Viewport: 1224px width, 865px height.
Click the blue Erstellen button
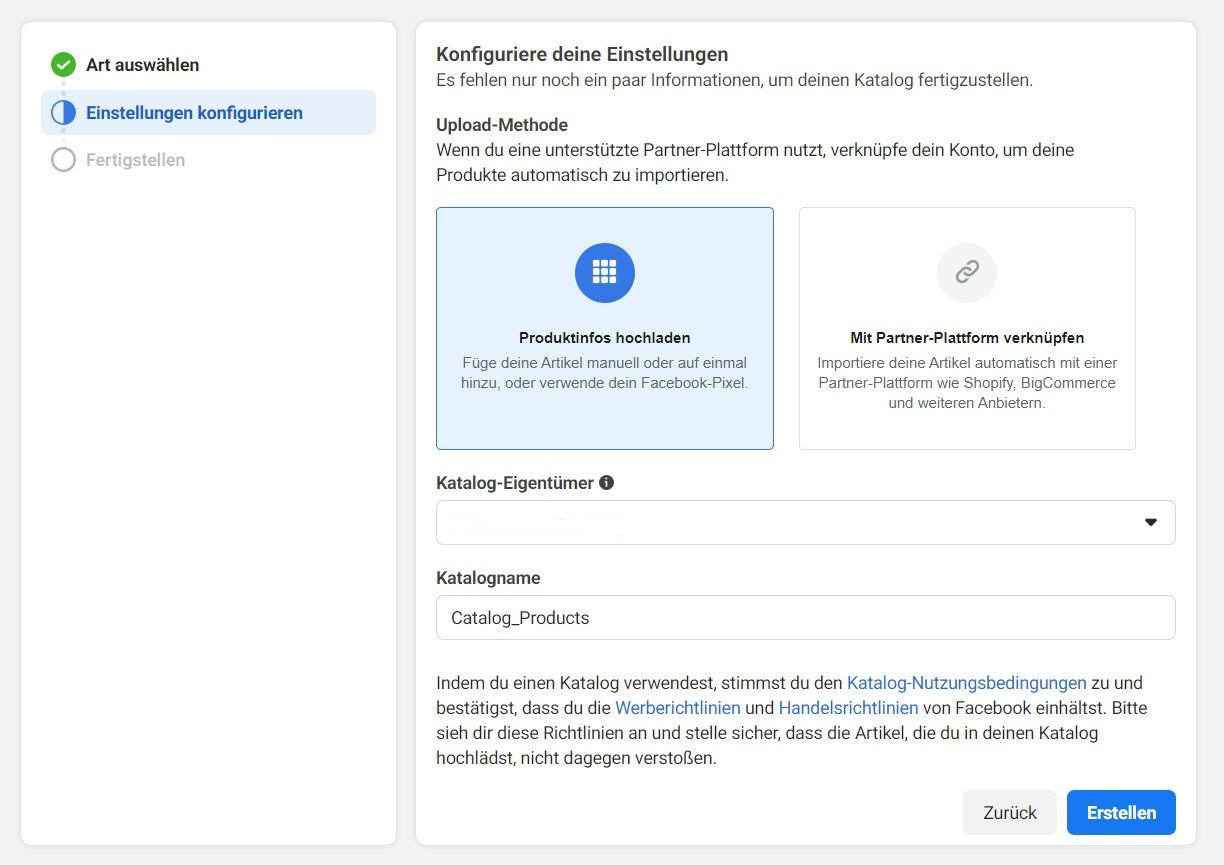(x=1121, y=812)
